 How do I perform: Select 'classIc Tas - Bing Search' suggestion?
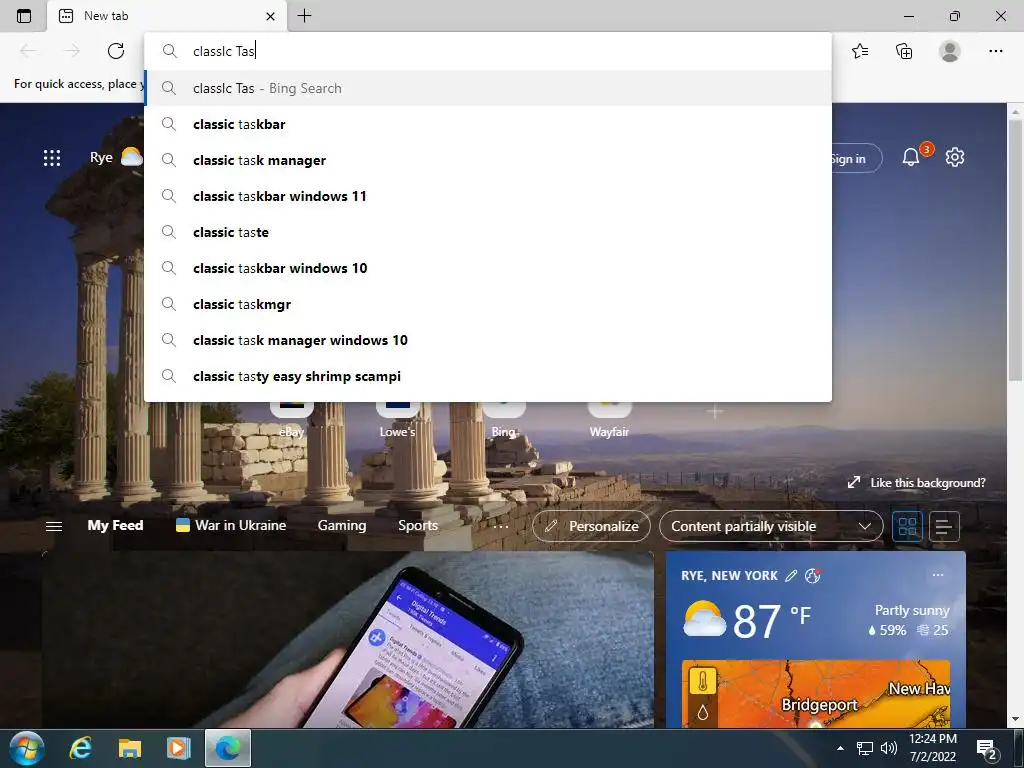click(x=487, y=88)
